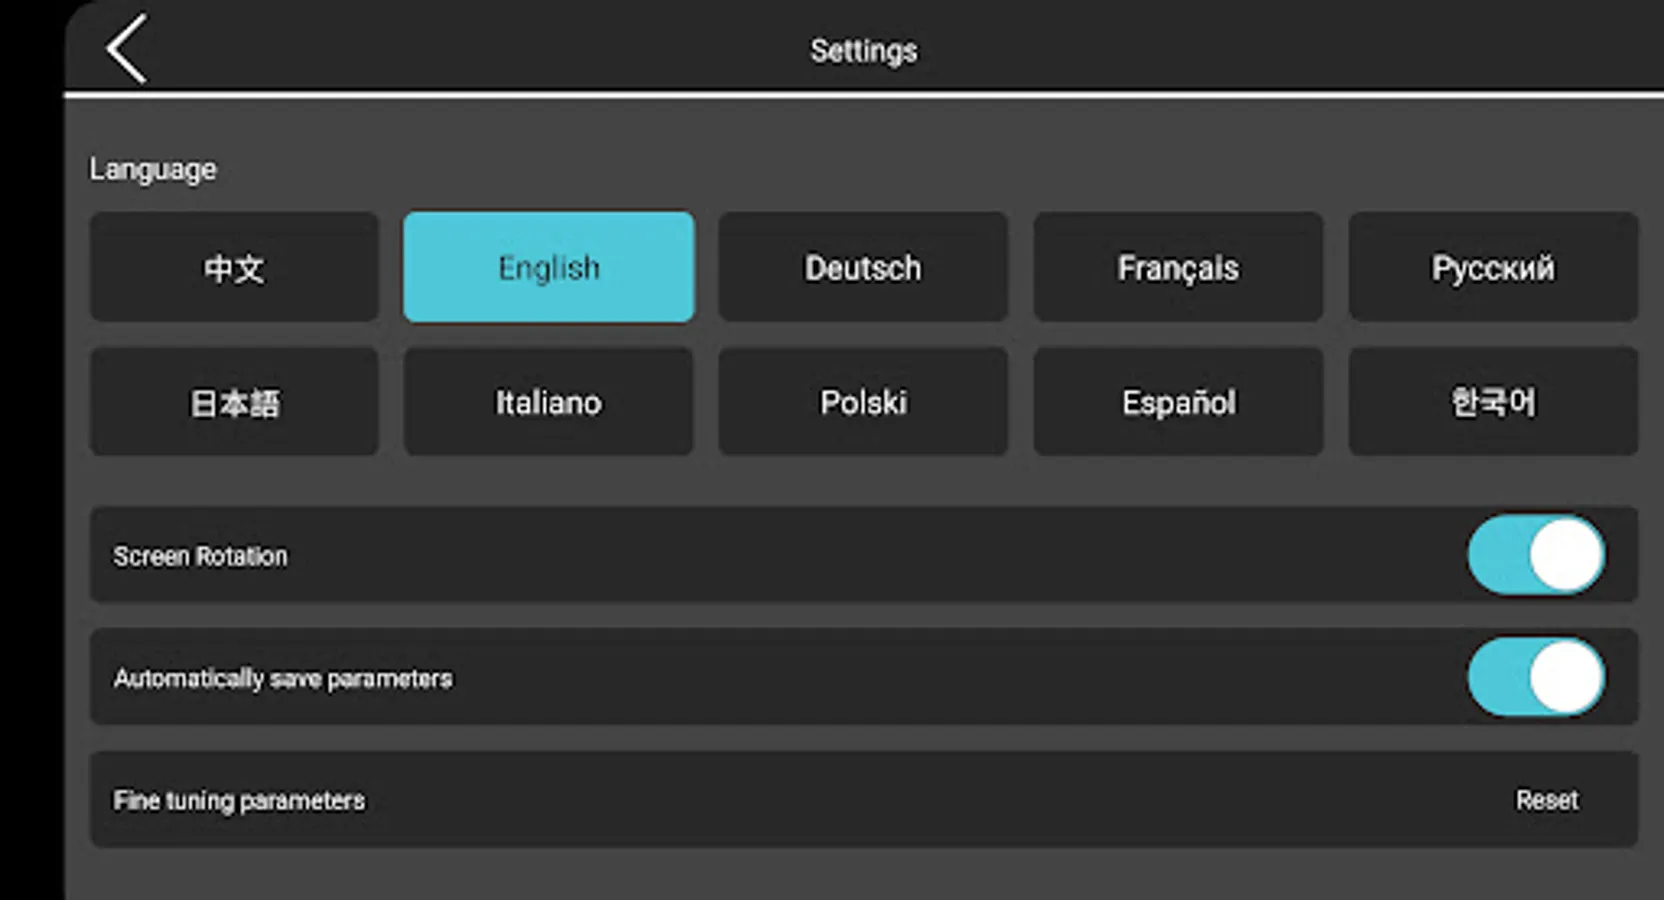The height and width of the screenshot is (900, 1664).
Task: Select Français language button
Action: (x=1178, y=267)
